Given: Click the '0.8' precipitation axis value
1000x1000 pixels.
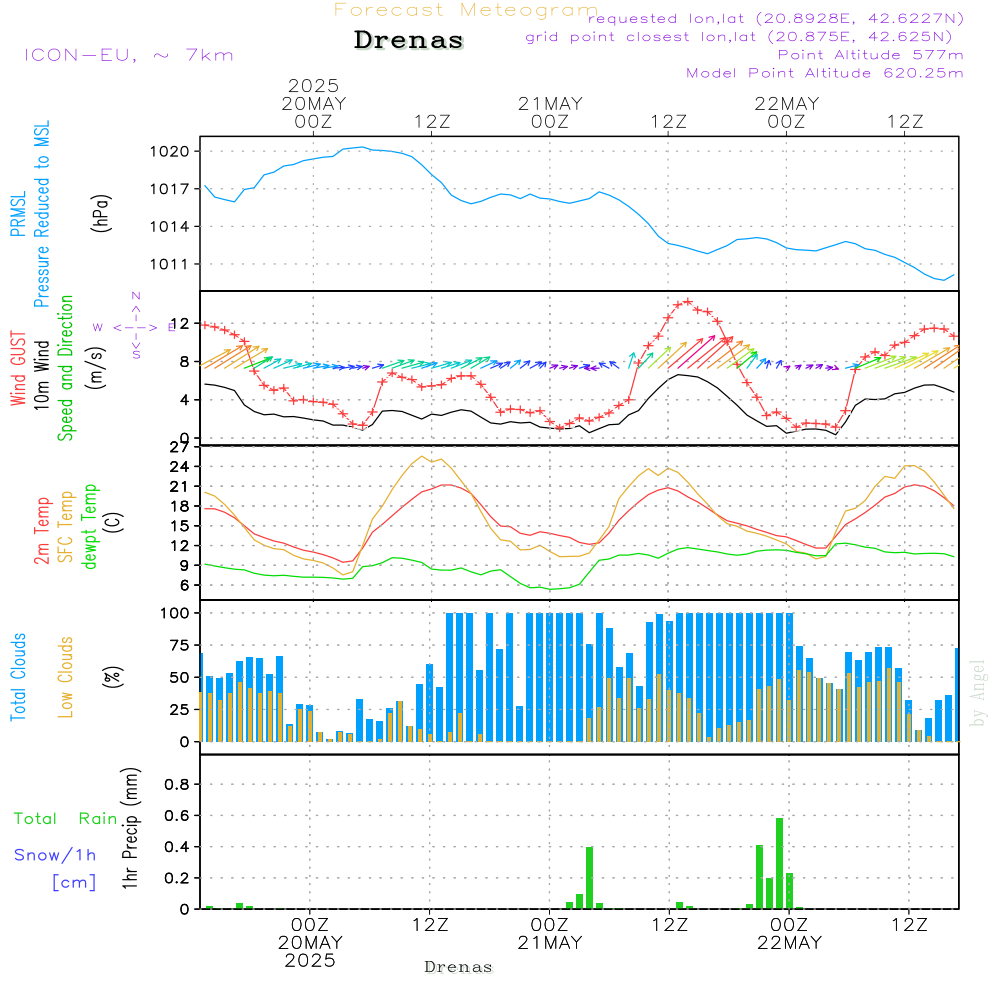Looking at the screenshot, I should pos(177,784).
